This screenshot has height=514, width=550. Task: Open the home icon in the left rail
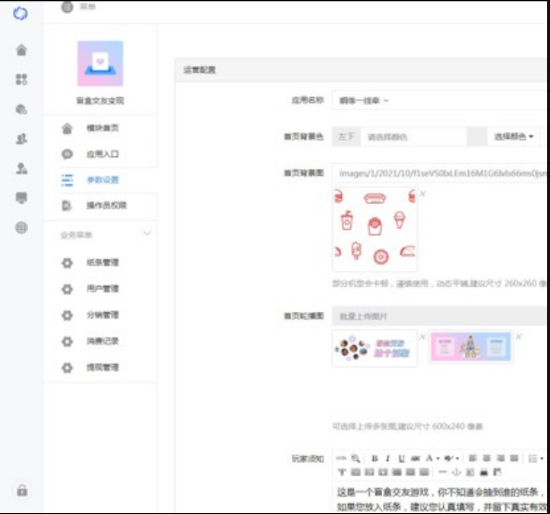click(21, 50)
